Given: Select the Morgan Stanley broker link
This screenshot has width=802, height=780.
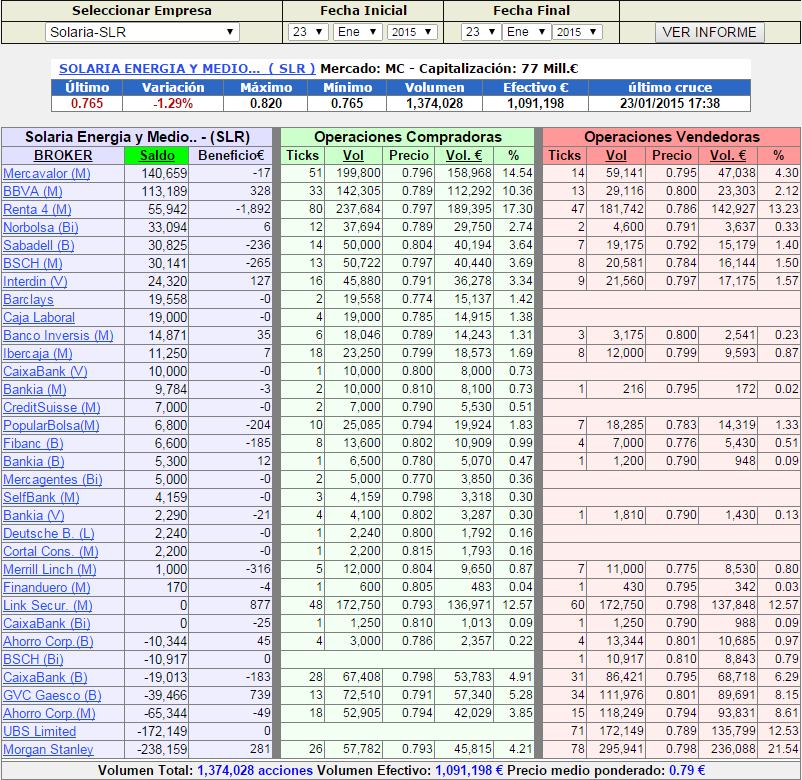Looking at the screenshot, I should (47, 750).
